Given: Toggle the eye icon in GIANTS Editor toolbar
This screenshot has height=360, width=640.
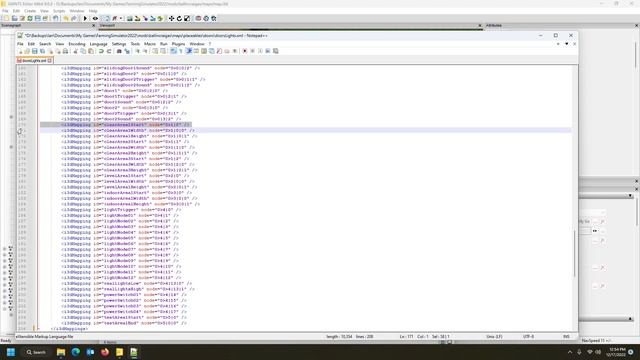Looking at the screenshot, I should [x=95, y=18].
